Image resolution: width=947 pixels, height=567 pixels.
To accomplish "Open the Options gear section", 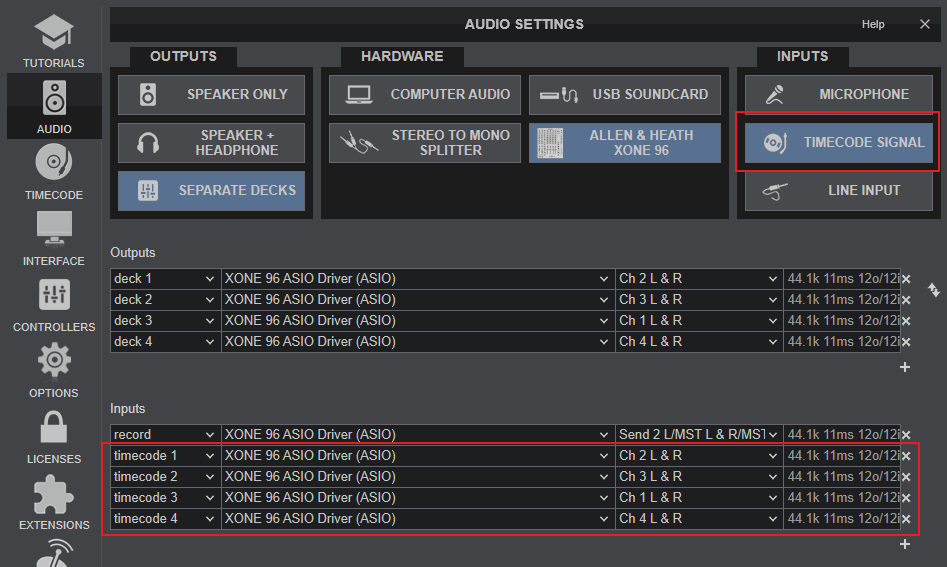I will (x=53, y=370).
